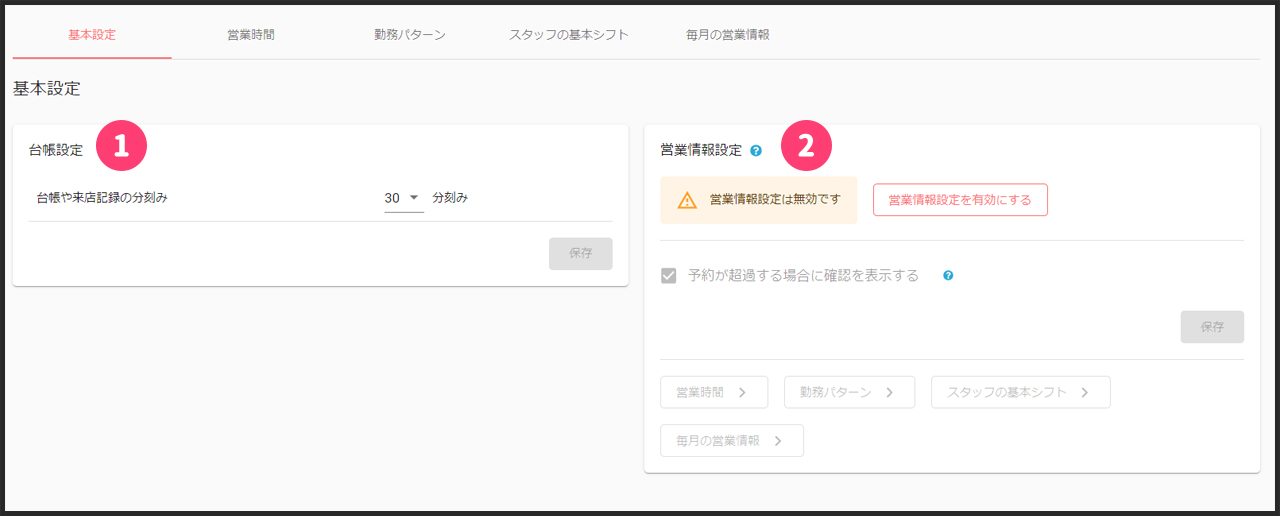Click the help icon beside 営業情報設定 heading
This screenshot has width=1280, height=516.
coord(756,151)
